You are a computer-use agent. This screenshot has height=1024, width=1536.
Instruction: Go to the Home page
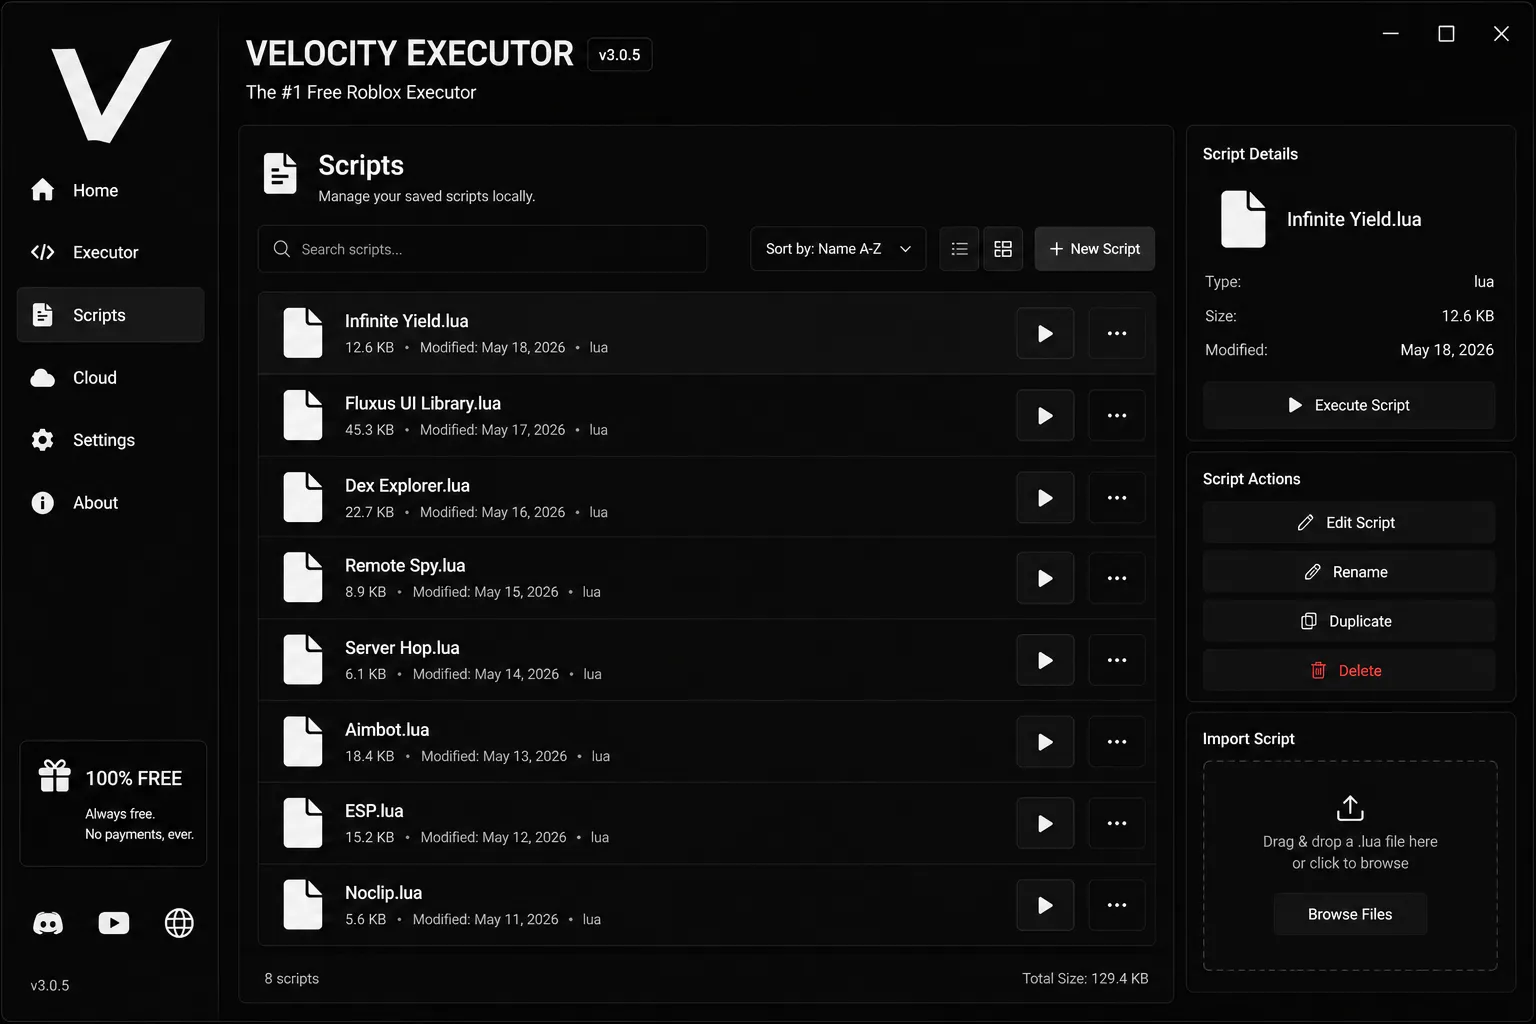111,190
